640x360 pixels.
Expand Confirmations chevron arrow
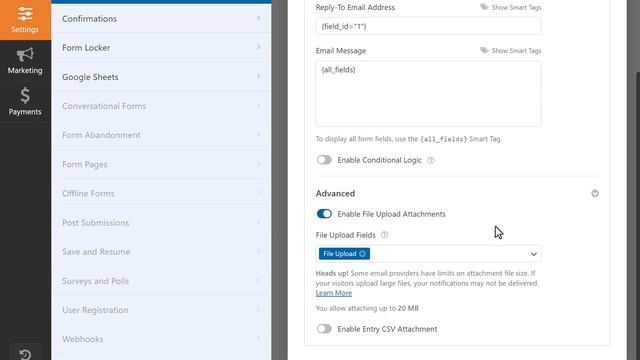tap(258, 18)
